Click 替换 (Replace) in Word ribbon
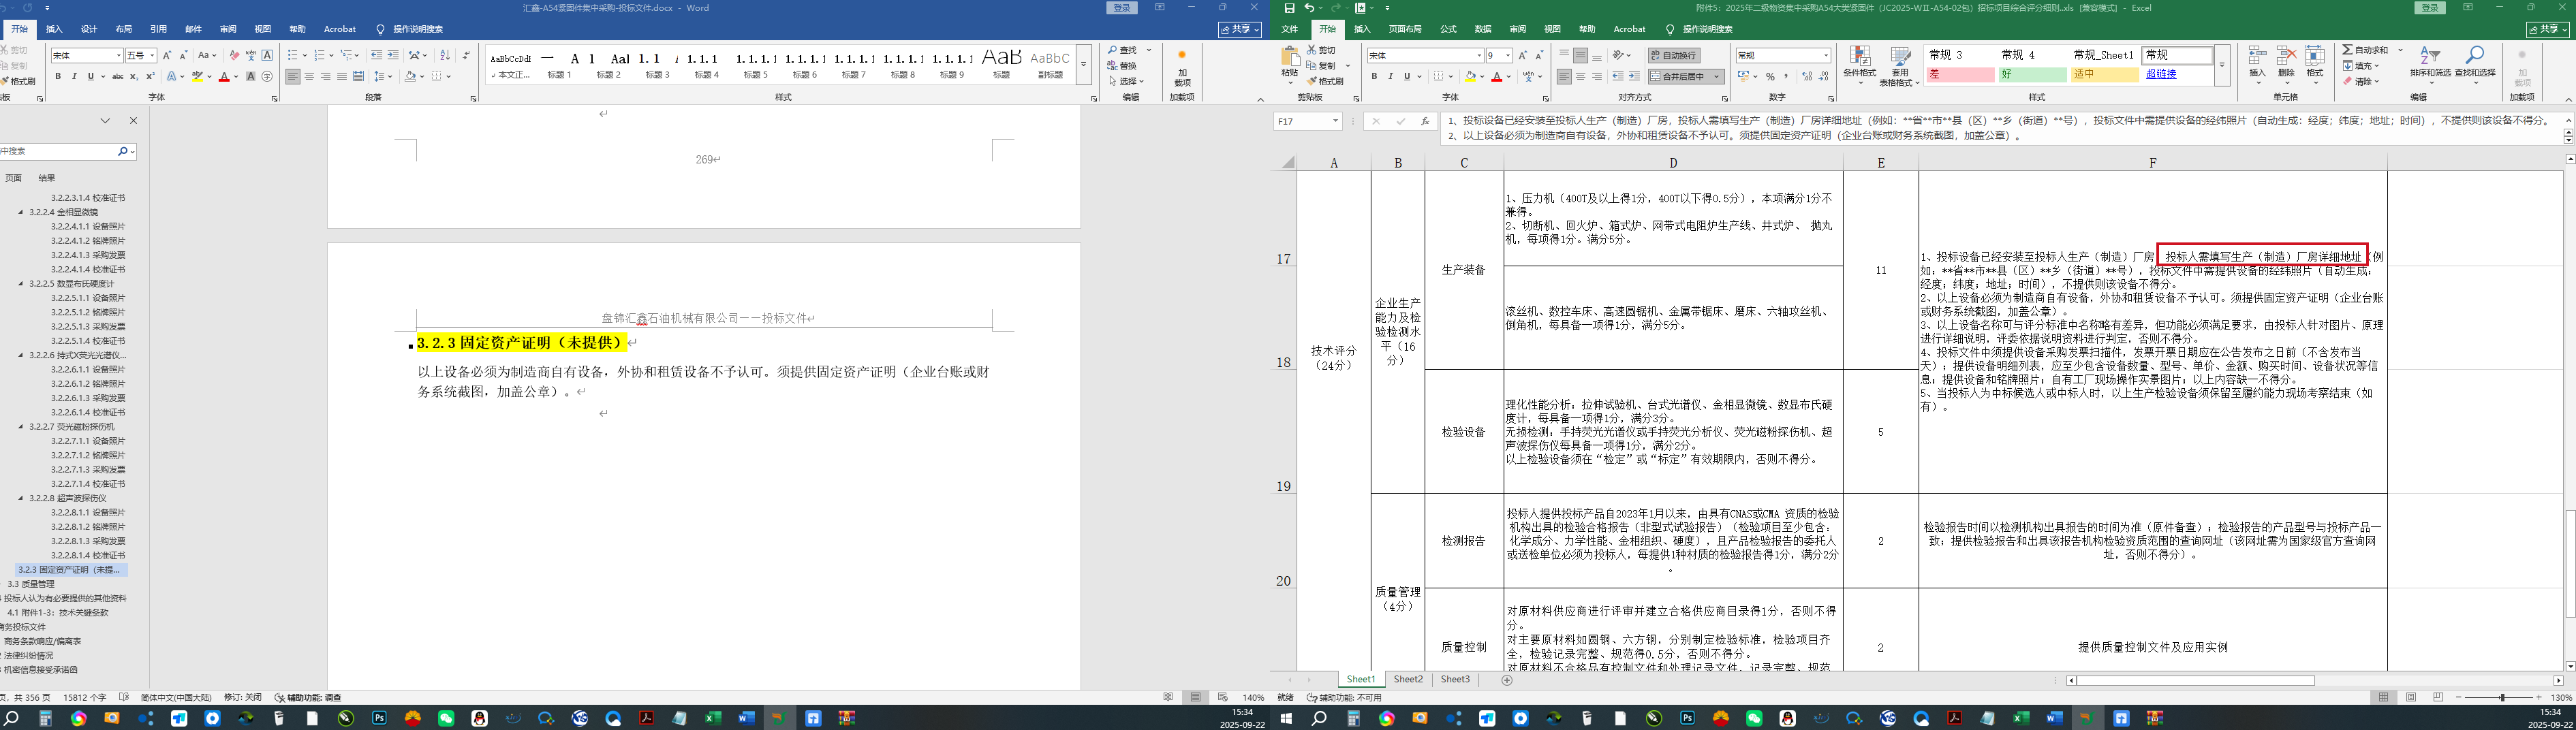The image size is (2576, 730). pos(1123,66)
